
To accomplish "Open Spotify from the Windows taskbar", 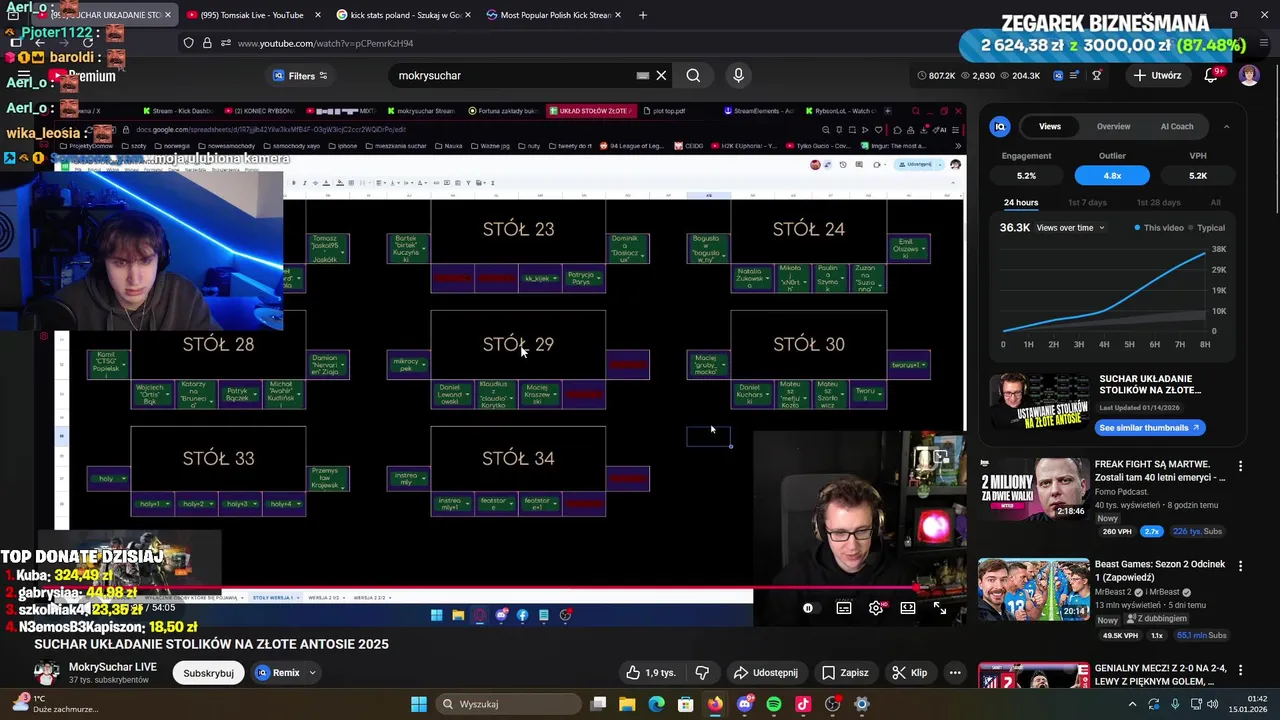I will pos(774,704).
